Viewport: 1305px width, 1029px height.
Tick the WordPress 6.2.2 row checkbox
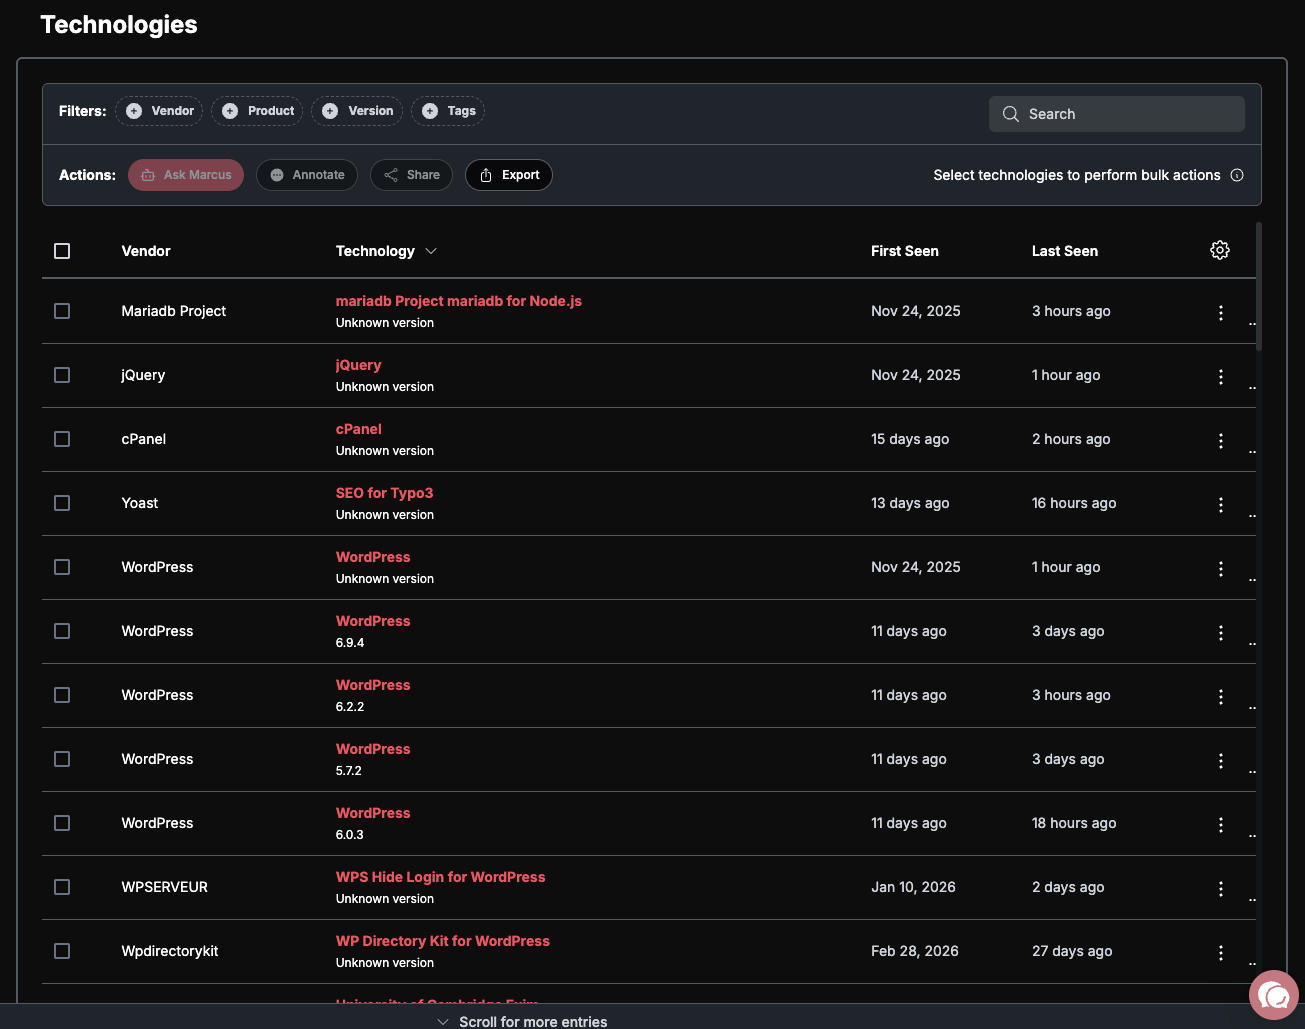point(62,695)
